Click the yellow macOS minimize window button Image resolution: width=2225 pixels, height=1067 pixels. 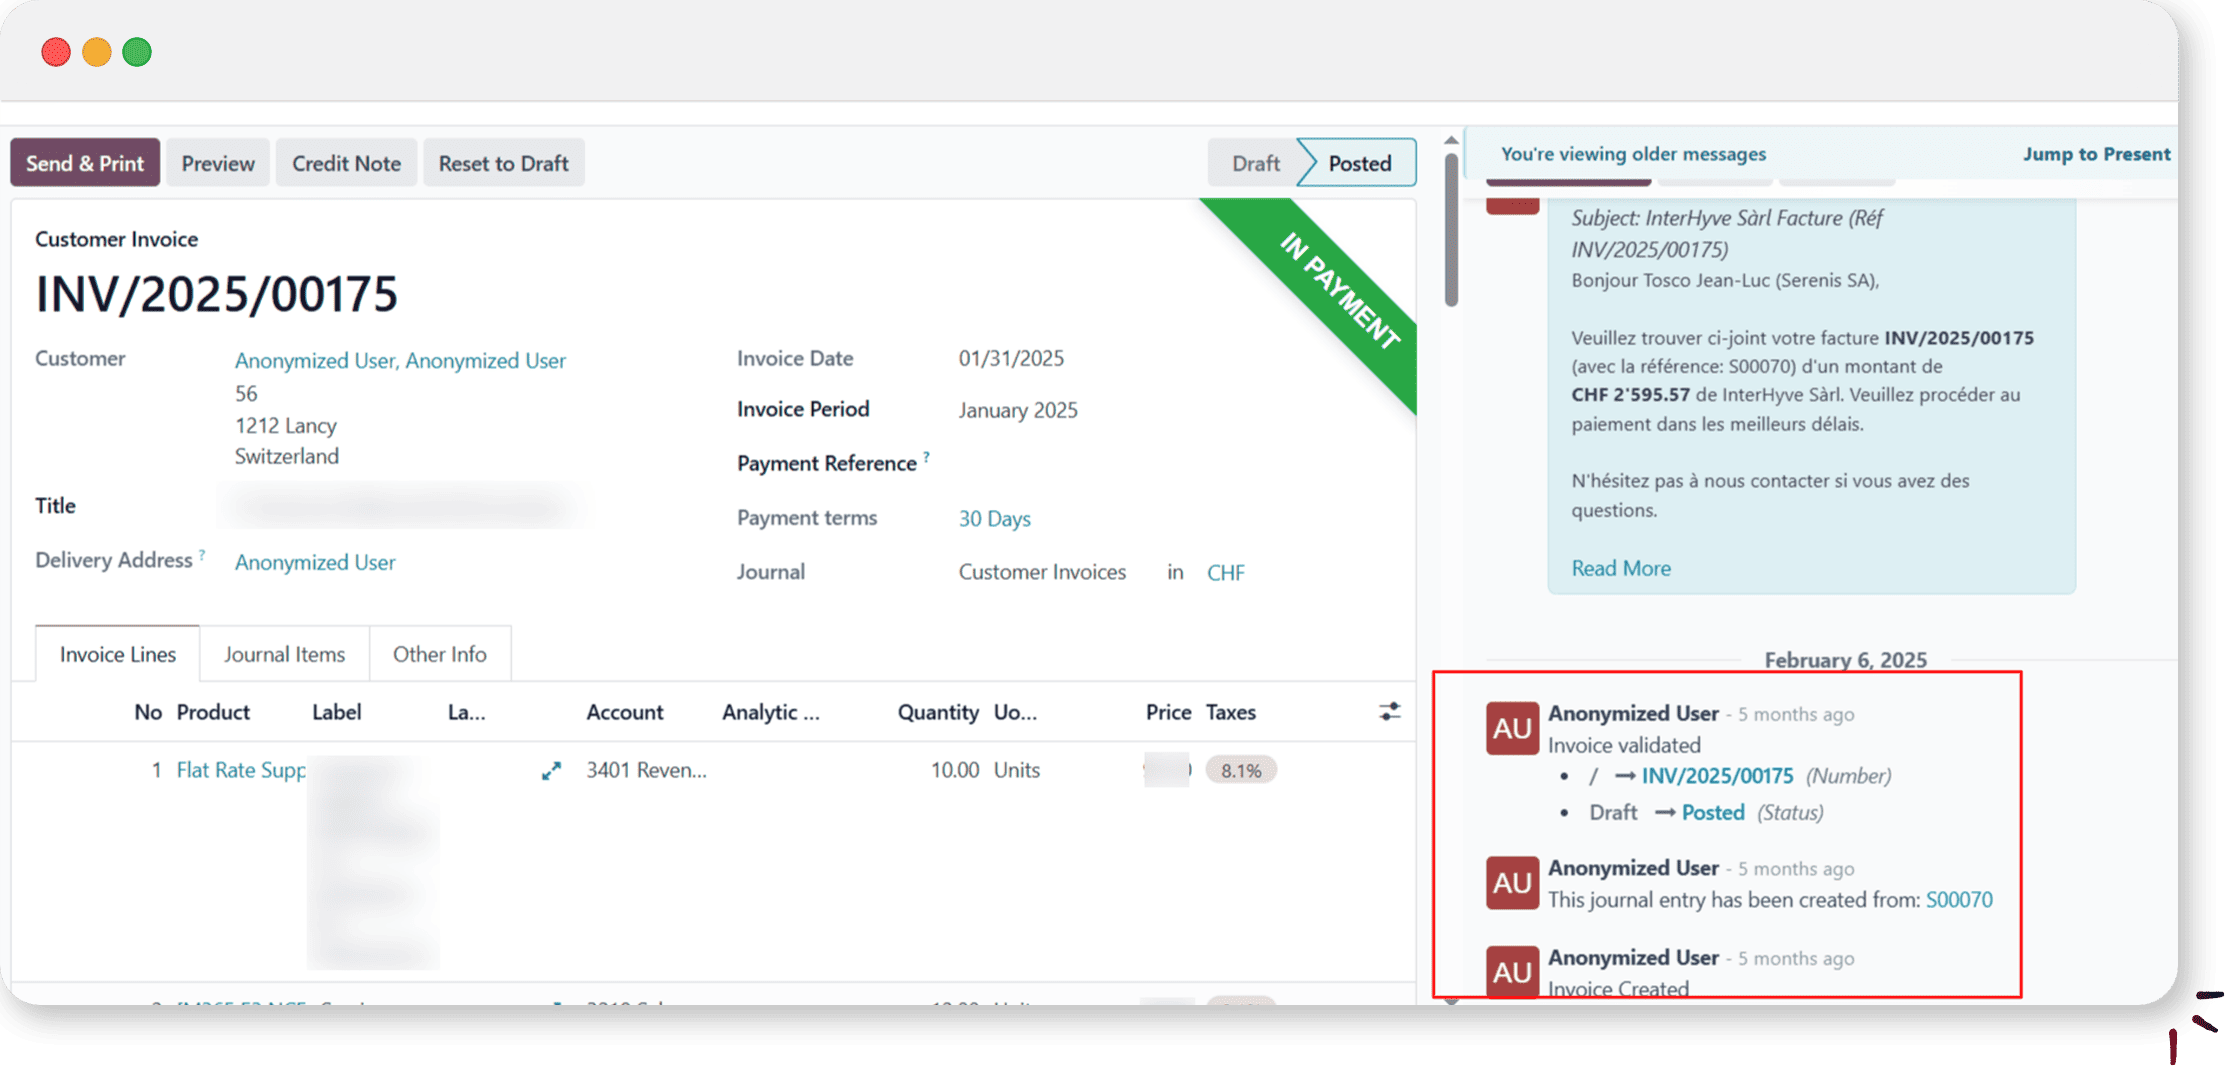[x=97, y=52]
